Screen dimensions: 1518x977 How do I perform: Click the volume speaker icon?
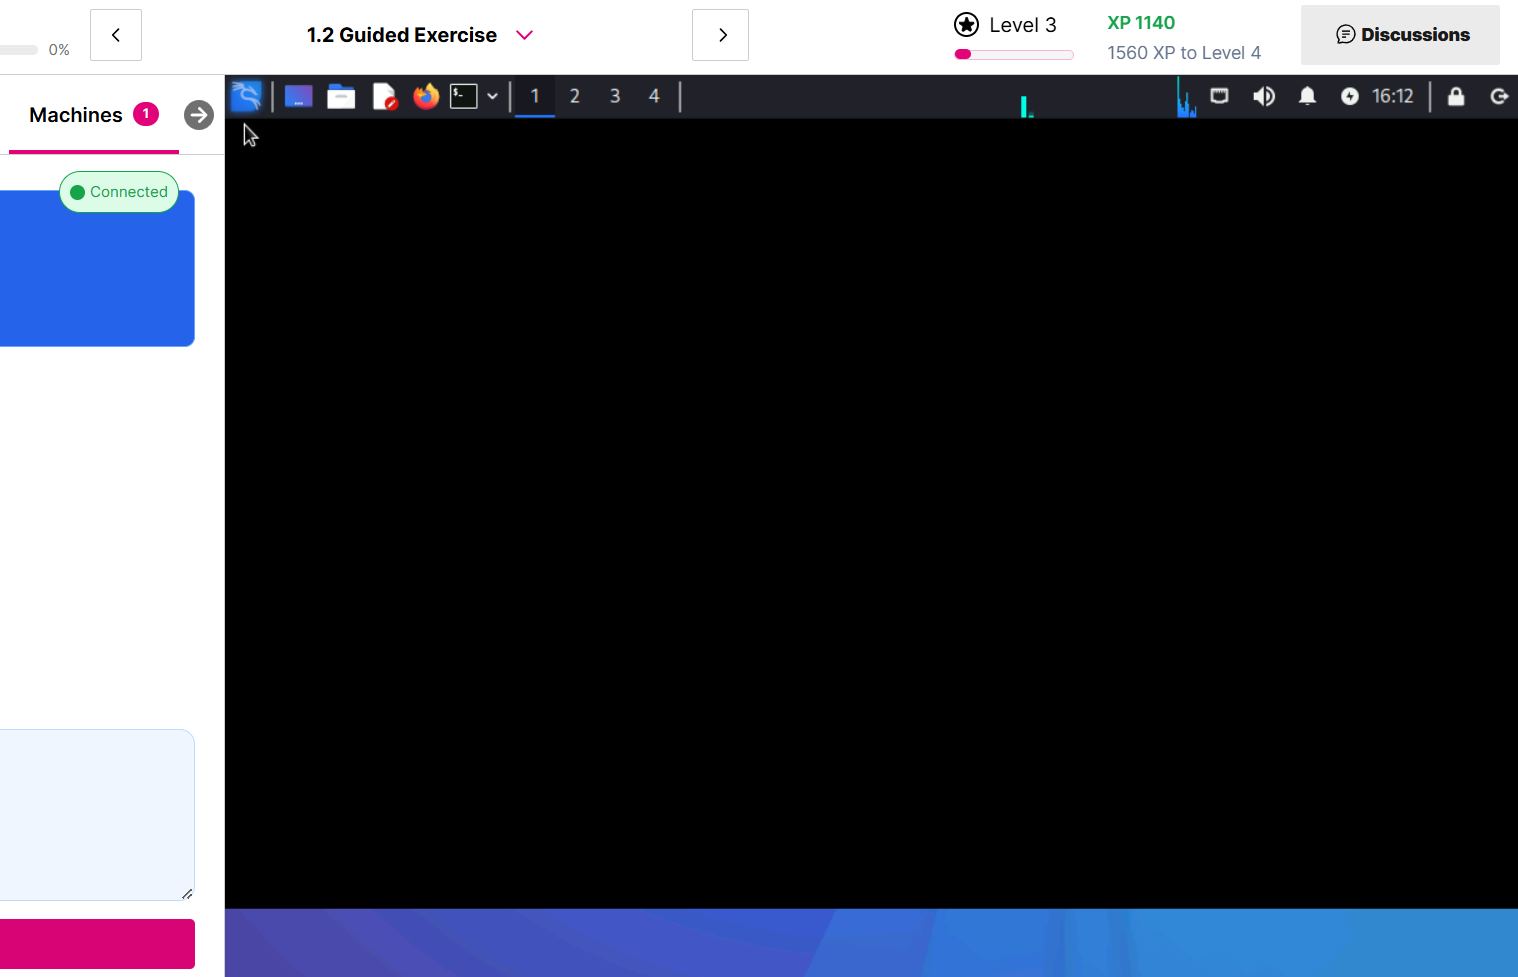(x=1264, y=96)
